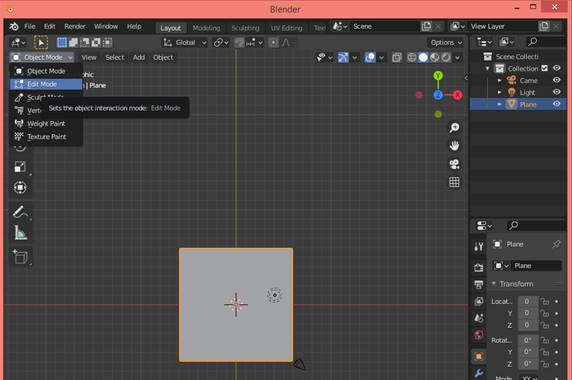Choose the new selection mode icon
Viewport: 572px width, 380px height.
click(x=62, y=43)
